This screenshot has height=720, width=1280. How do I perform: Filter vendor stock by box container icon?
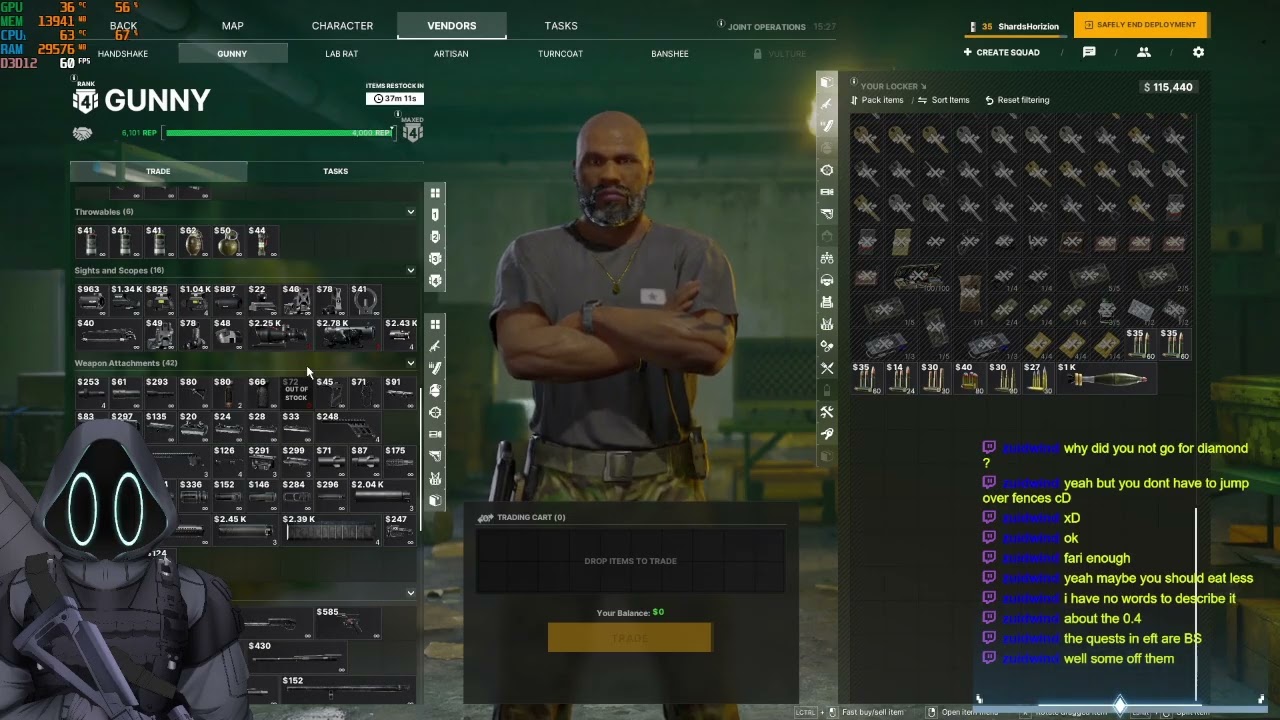pyautogui.click(x=435, y=500)
